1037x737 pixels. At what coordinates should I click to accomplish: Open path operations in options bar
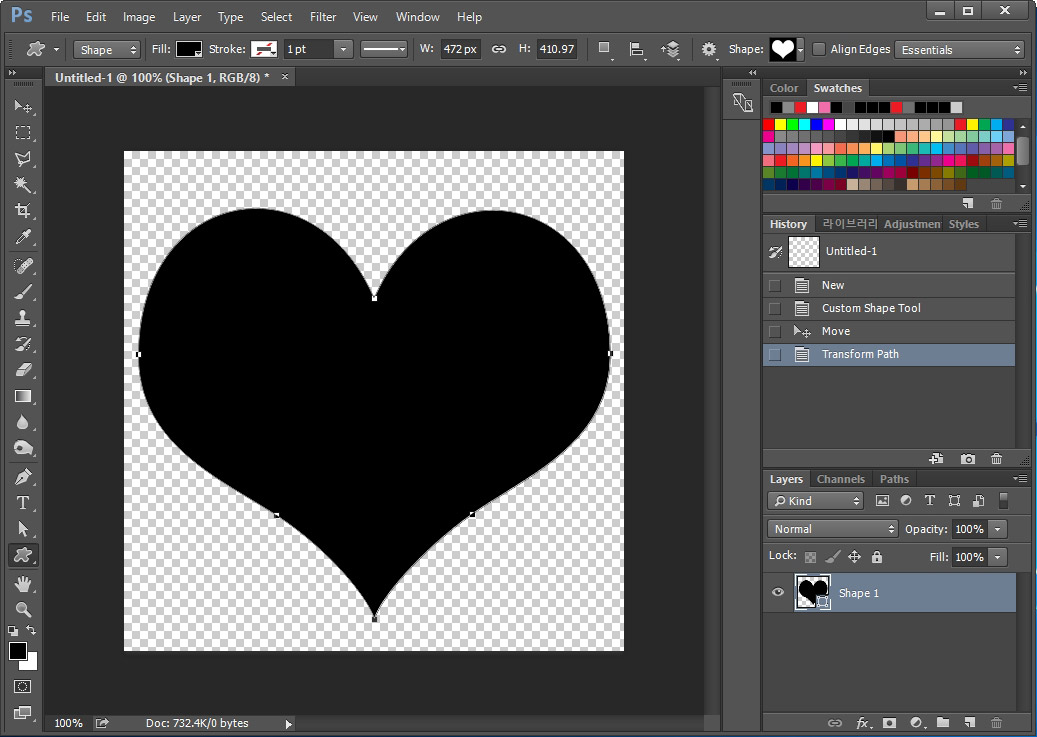[604, 49]
